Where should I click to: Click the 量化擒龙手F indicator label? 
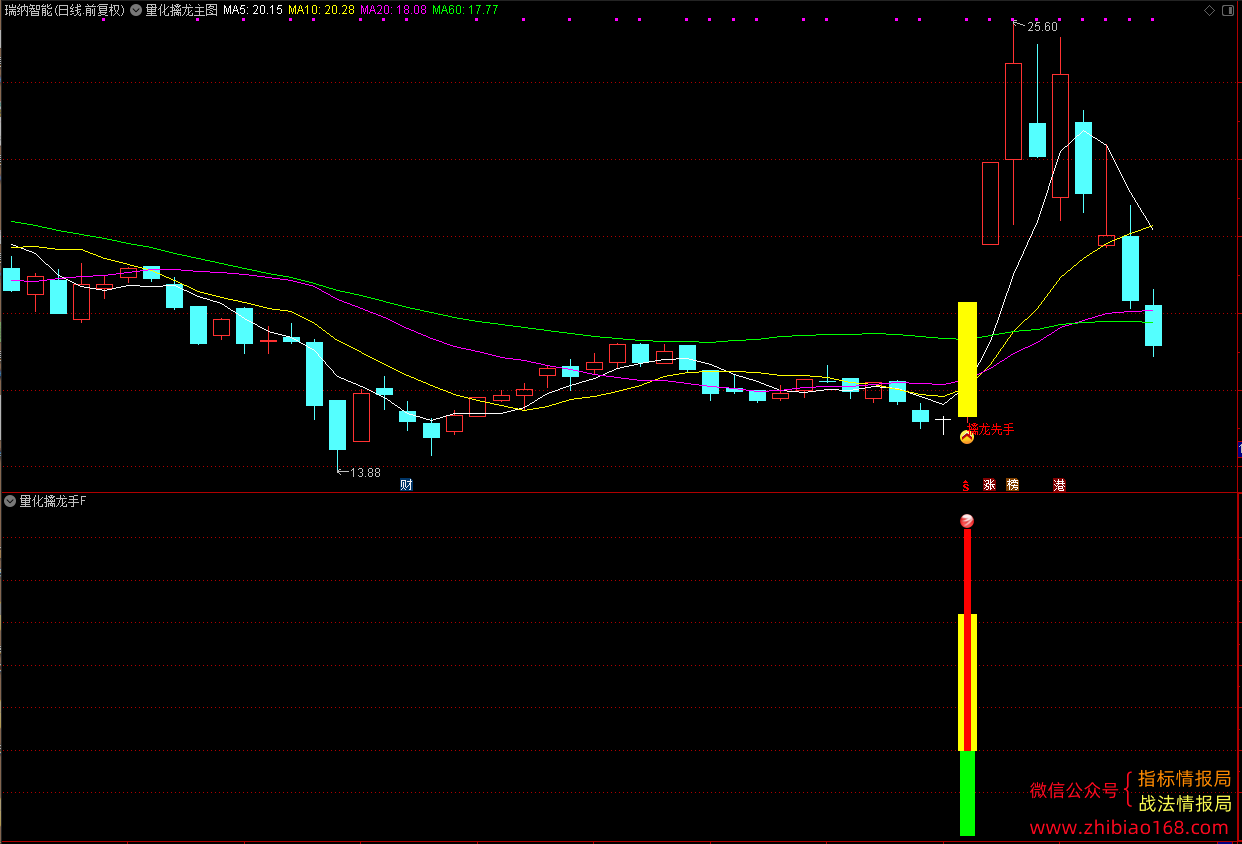(x=53, y=501)
